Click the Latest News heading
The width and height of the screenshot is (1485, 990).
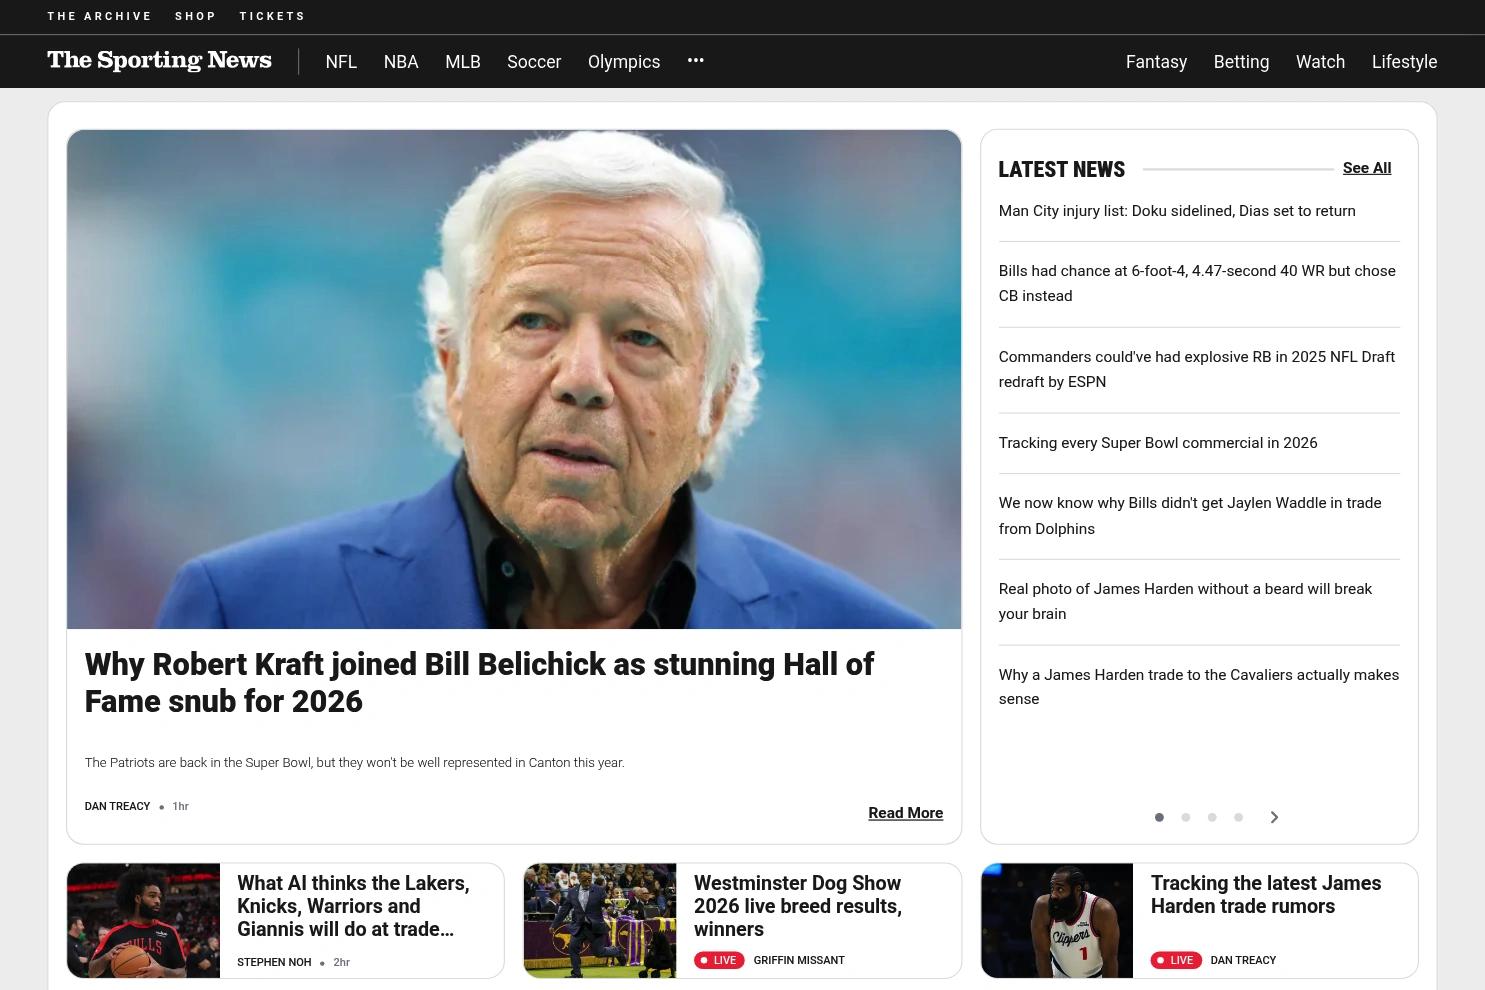[1062, 169]
